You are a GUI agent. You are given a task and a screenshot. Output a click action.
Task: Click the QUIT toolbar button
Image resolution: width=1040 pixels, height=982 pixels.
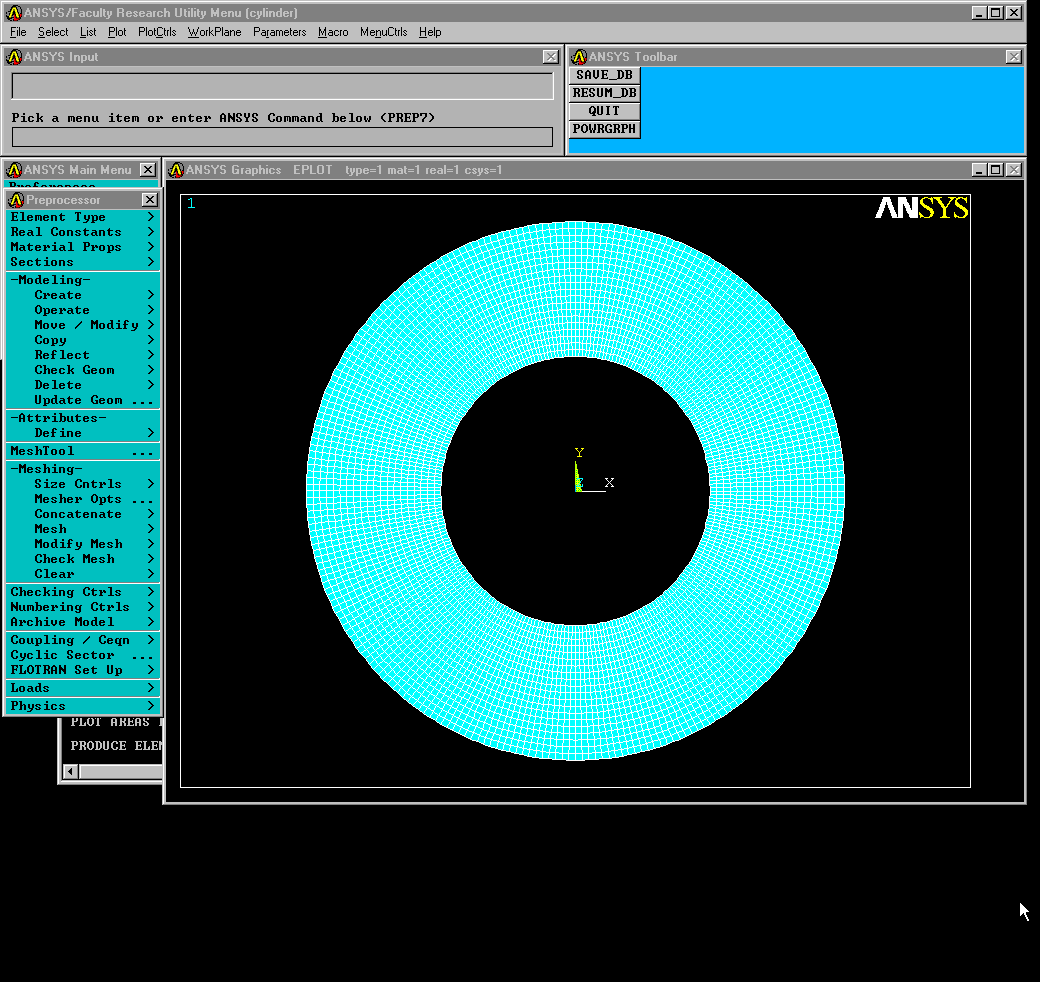click(x=604, y=111)
